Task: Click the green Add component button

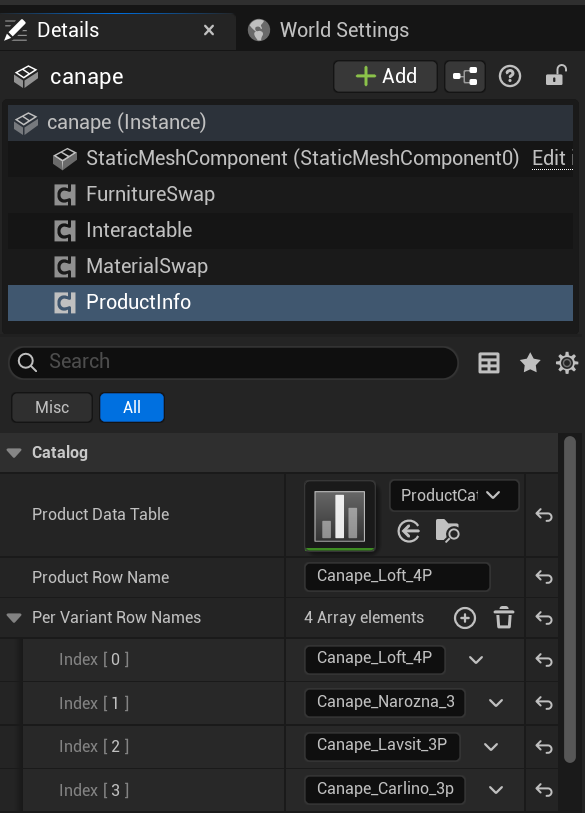Action: (385, 76)
